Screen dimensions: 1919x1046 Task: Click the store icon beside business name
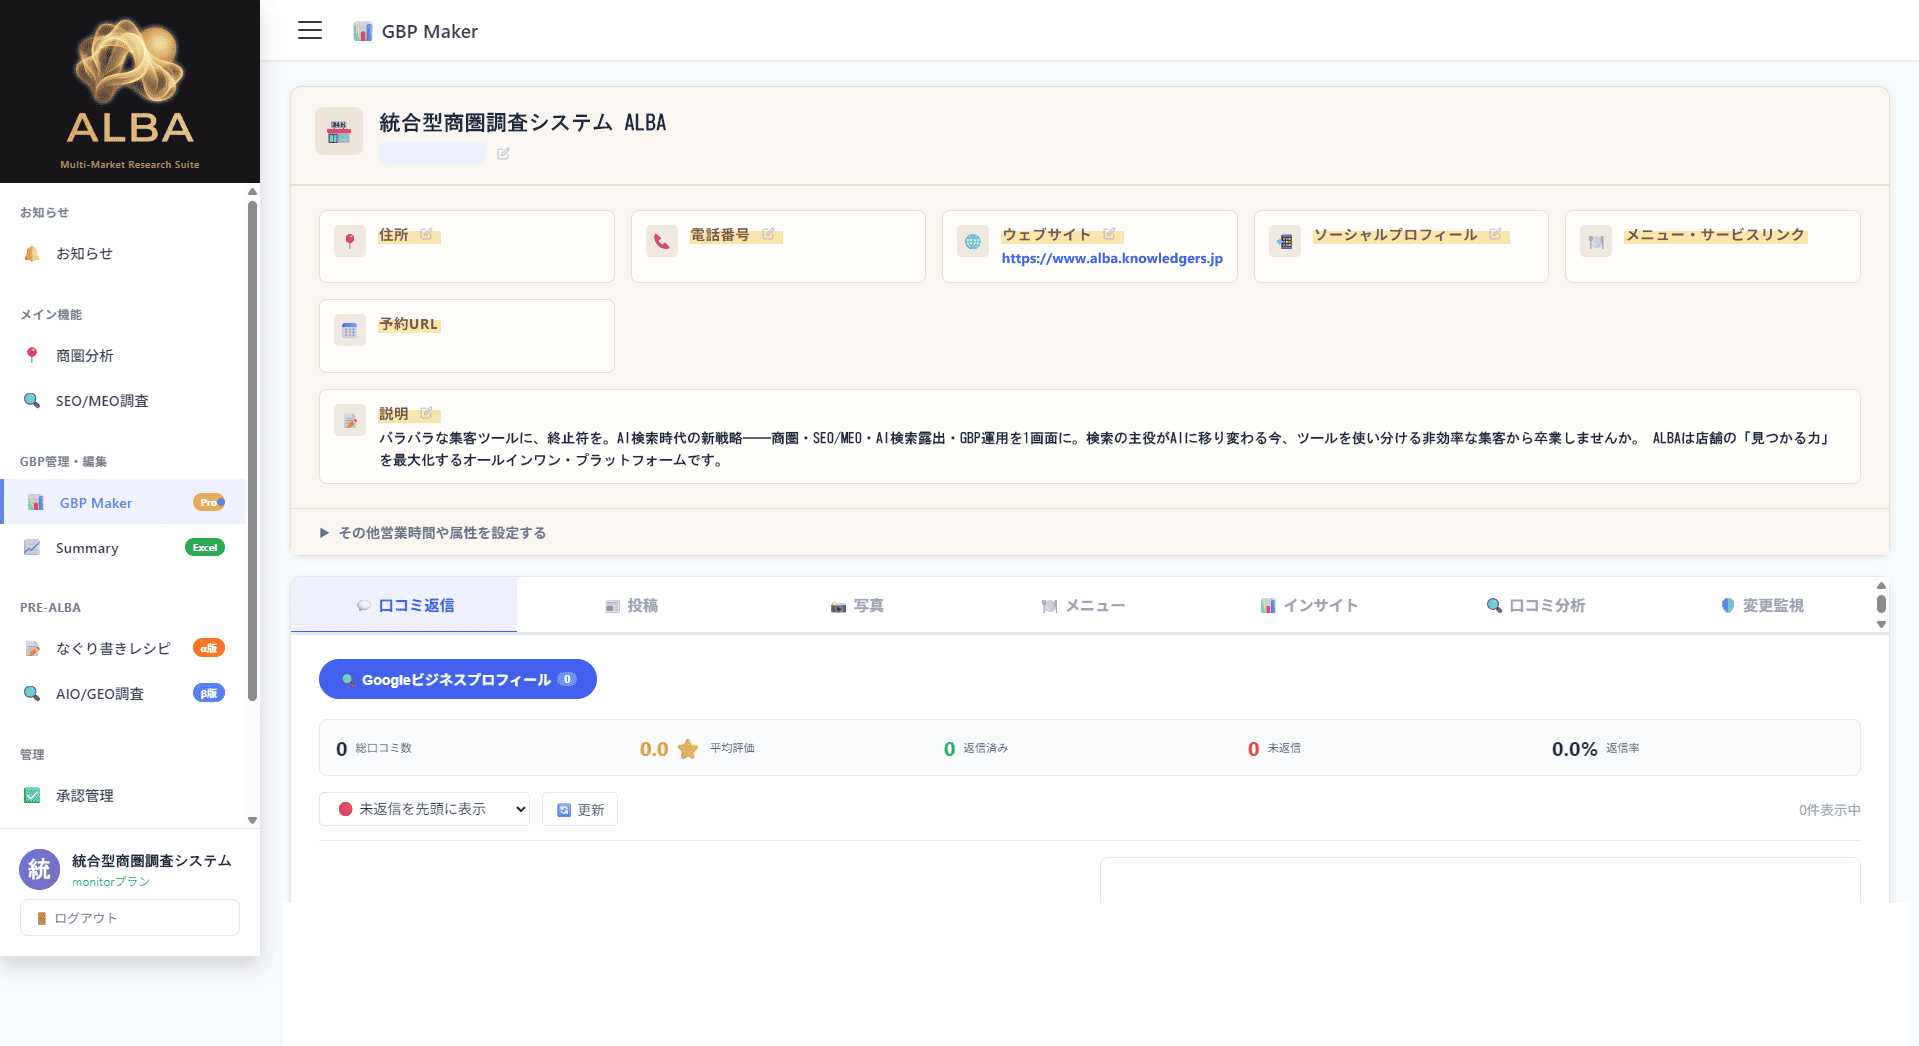coord(339,132)
